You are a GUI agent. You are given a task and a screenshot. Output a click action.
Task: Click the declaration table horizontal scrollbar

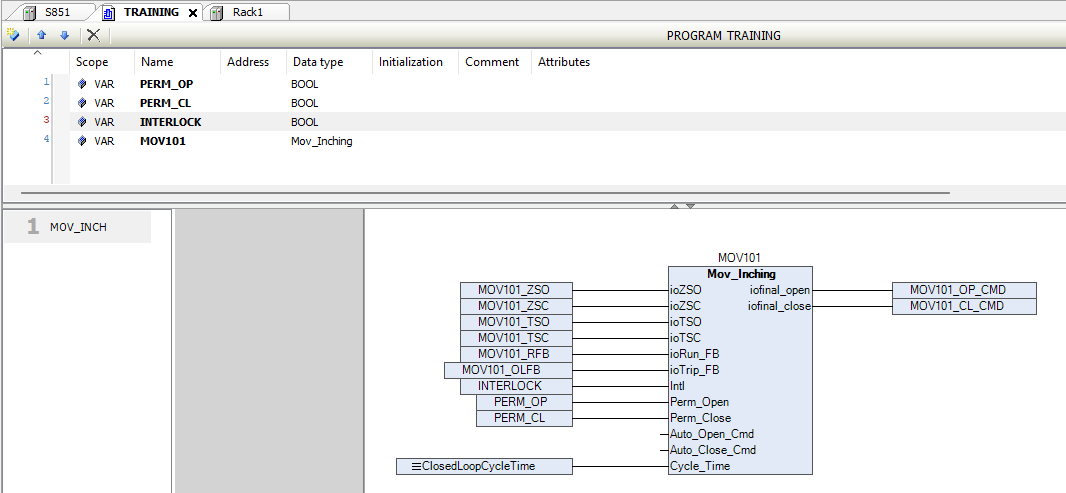click(485, 193)
